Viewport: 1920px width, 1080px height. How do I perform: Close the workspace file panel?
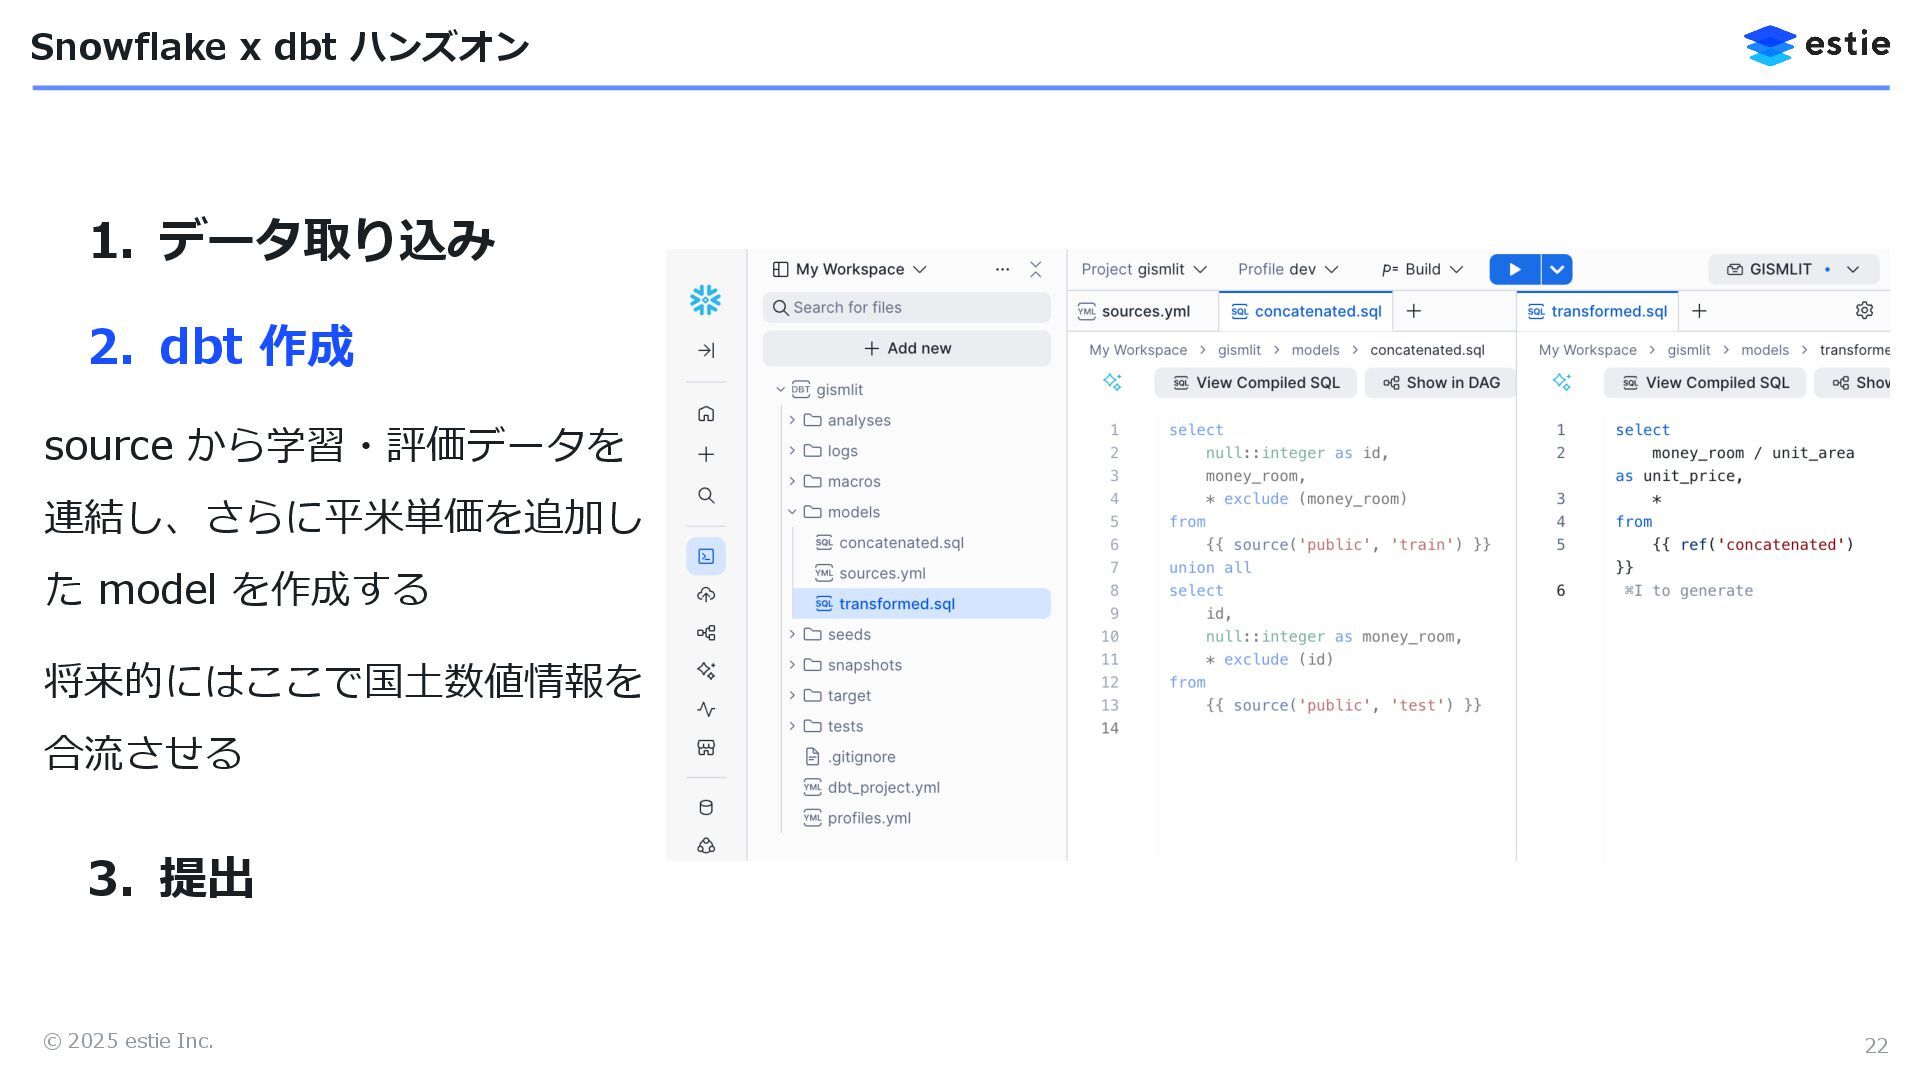click(1035, 270)
